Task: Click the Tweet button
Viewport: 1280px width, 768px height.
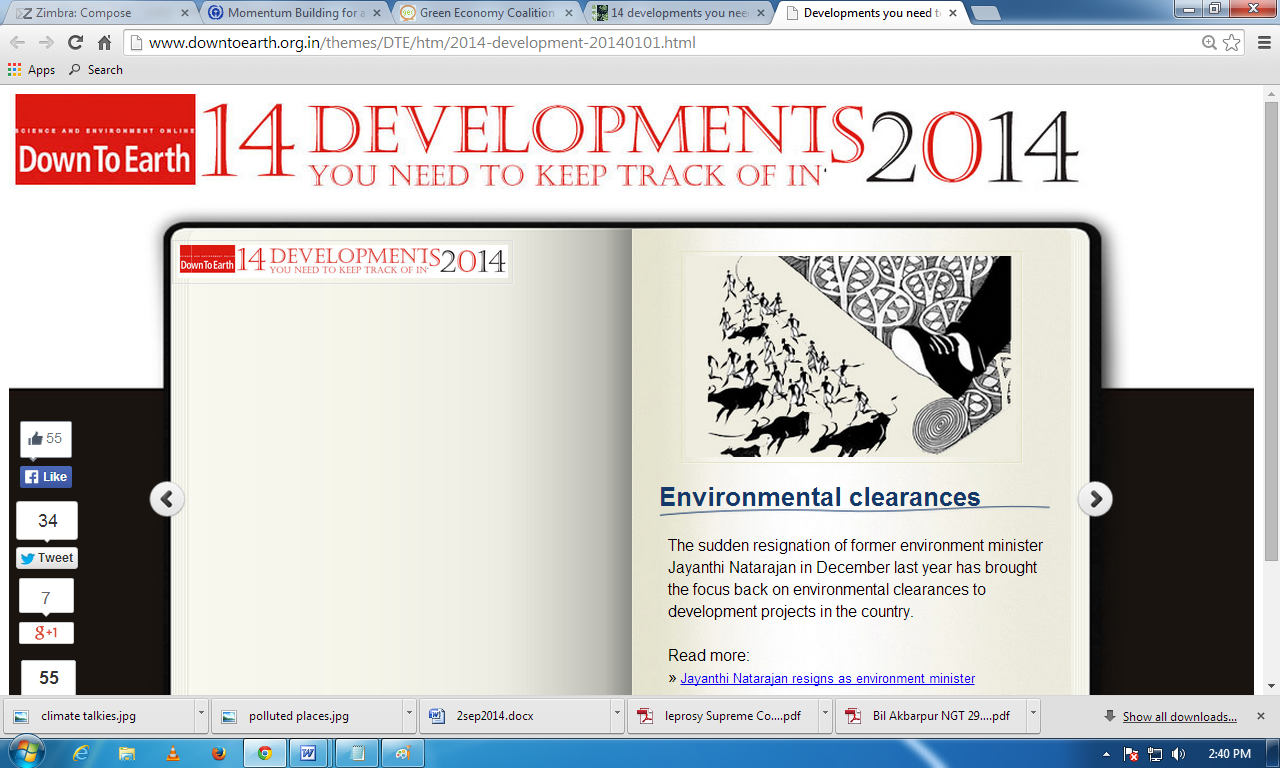Action: tap(47, 558)
